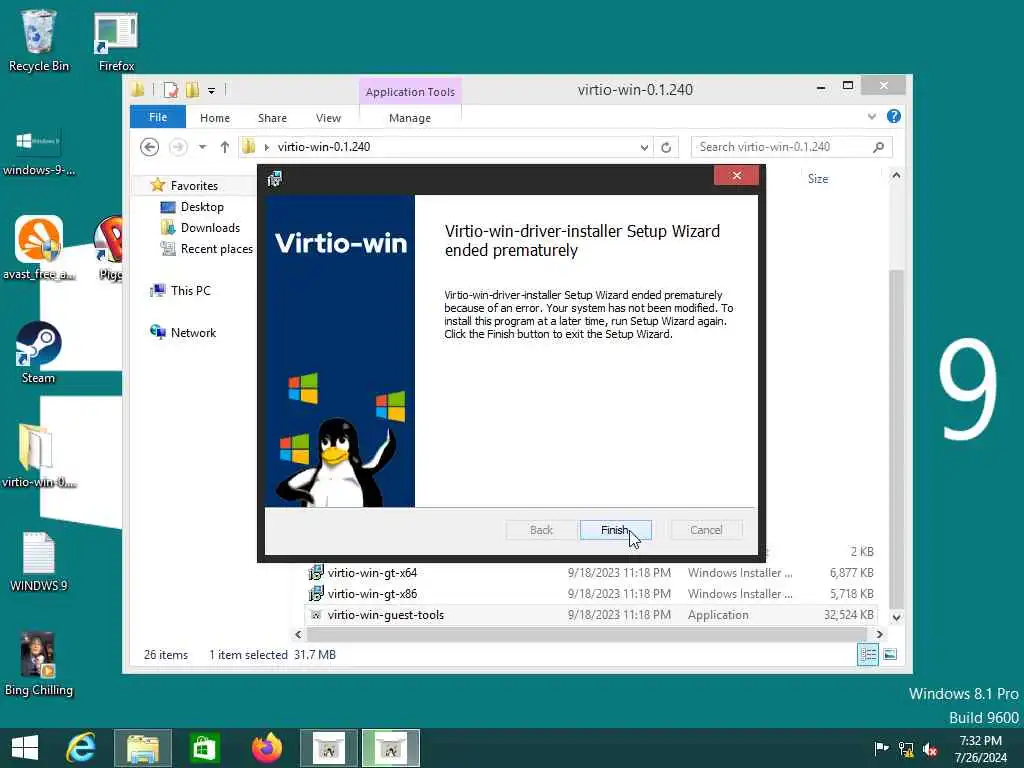Click horizontal scrollbar left arrow
The width and height of the screenshot is (1024, 768).
click(298, 634)
